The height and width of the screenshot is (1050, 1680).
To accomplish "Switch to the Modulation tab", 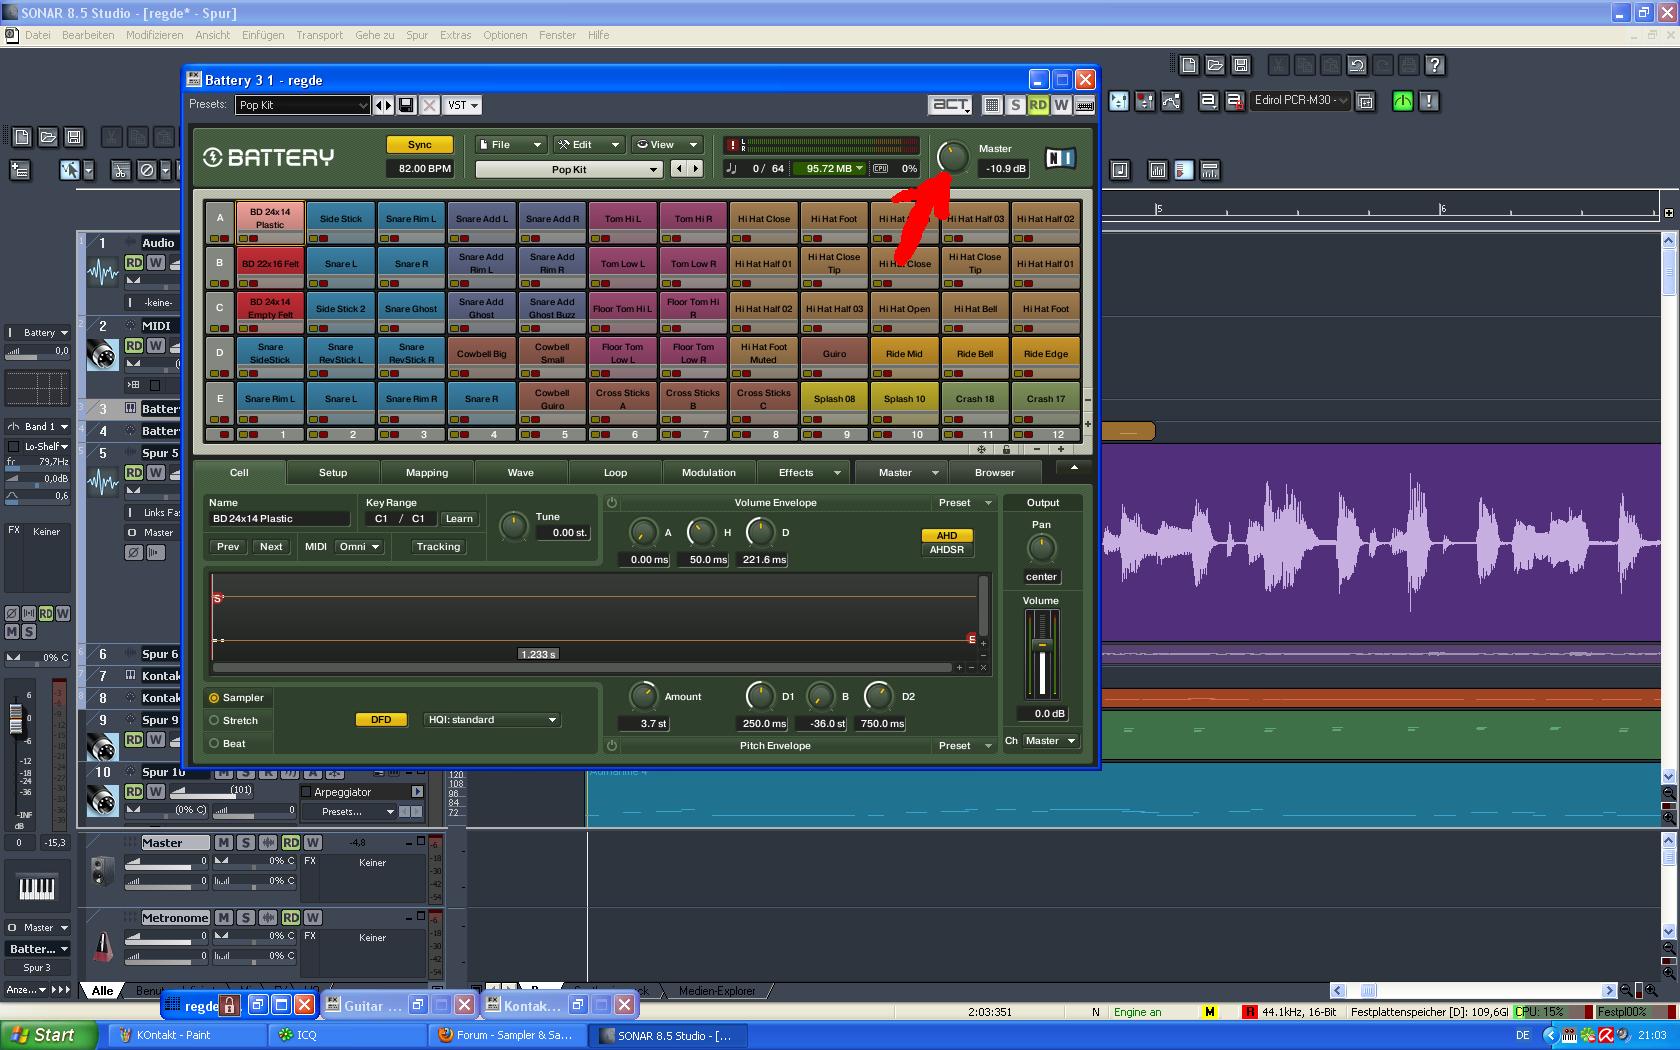I will tap(708, 473).
